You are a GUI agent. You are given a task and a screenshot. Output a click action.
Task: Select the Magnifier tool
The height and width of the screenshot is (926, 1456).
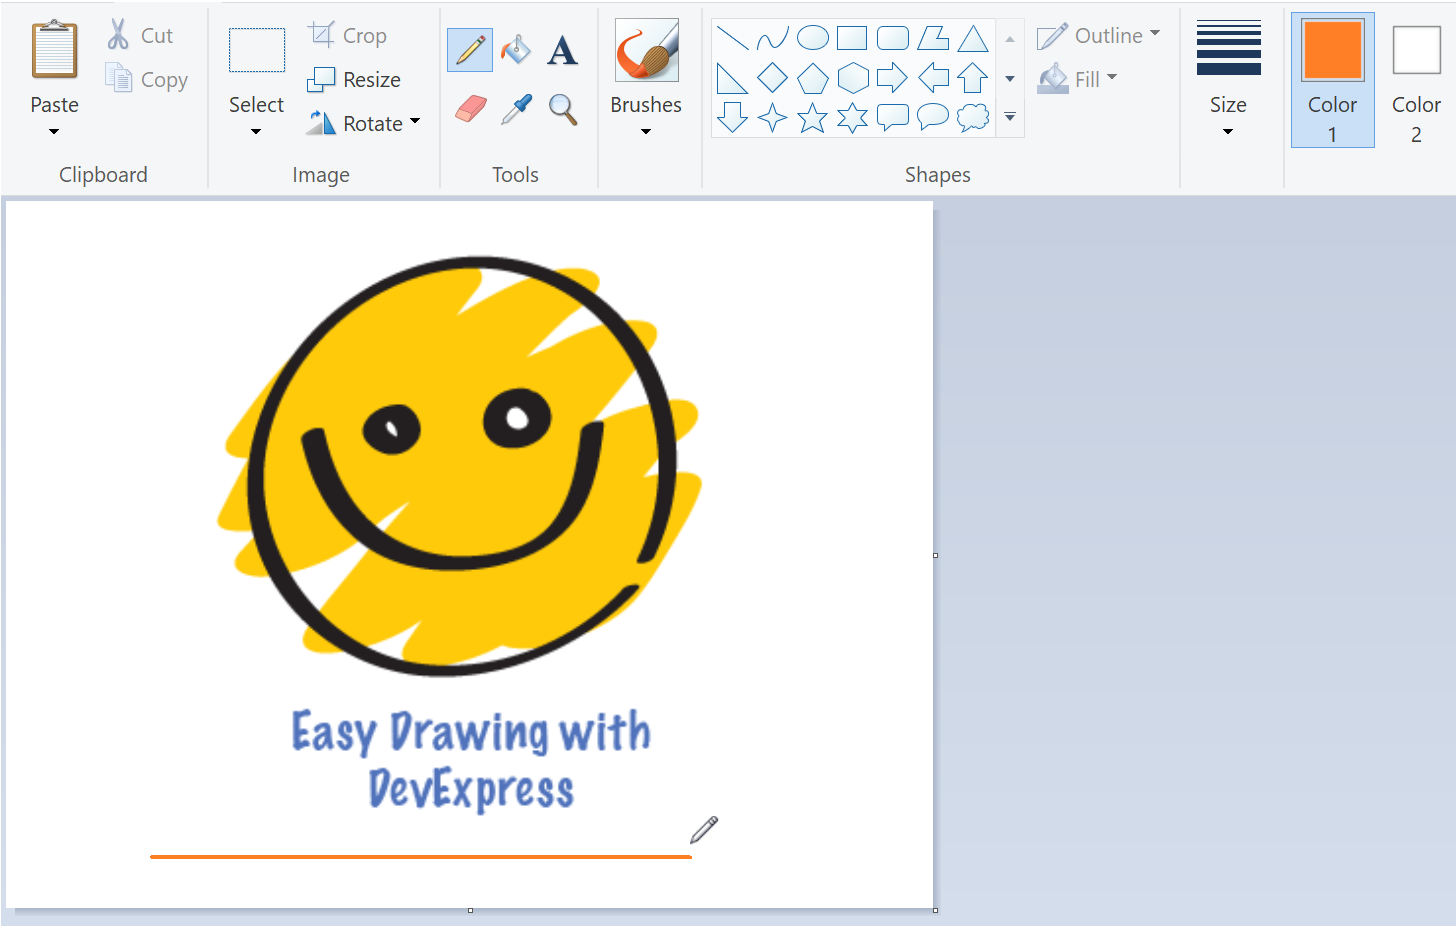pos(562,110)
